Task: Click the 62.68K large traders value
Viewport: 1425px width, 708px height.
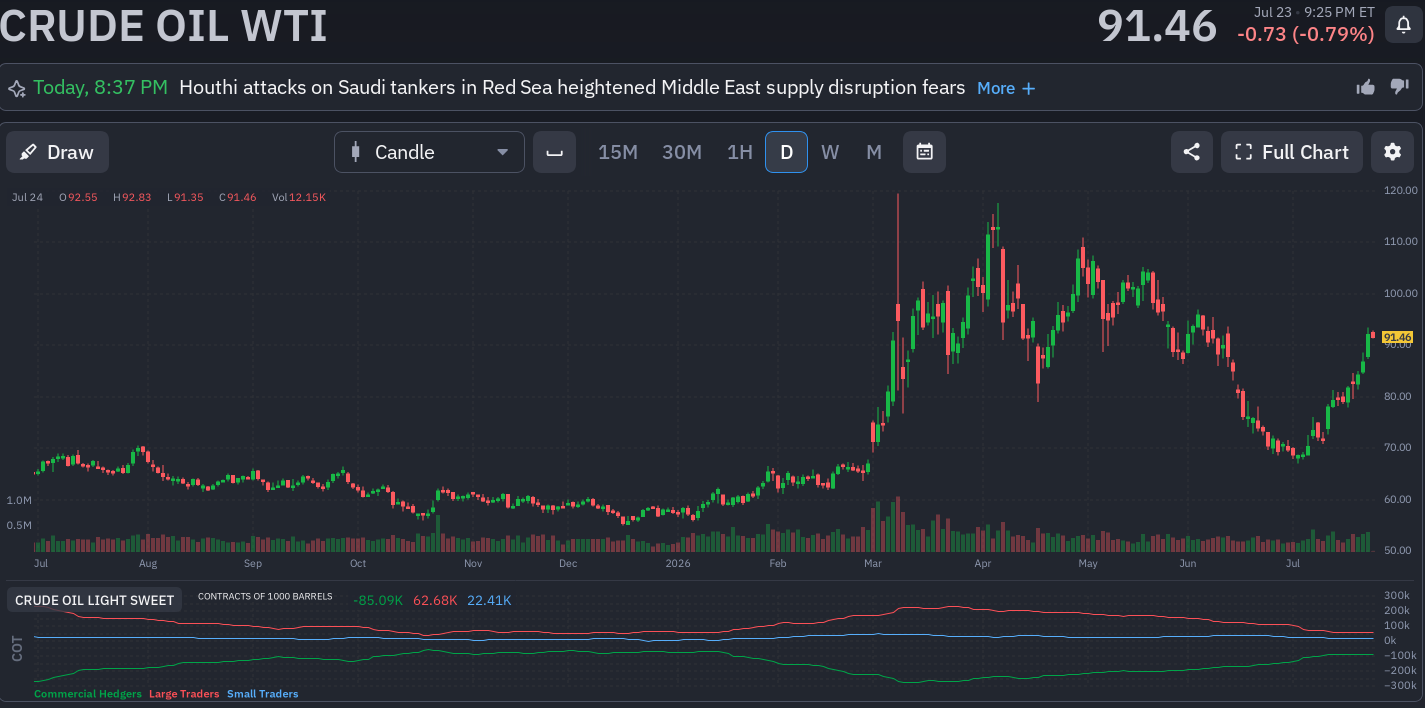Action: point(435,600)
